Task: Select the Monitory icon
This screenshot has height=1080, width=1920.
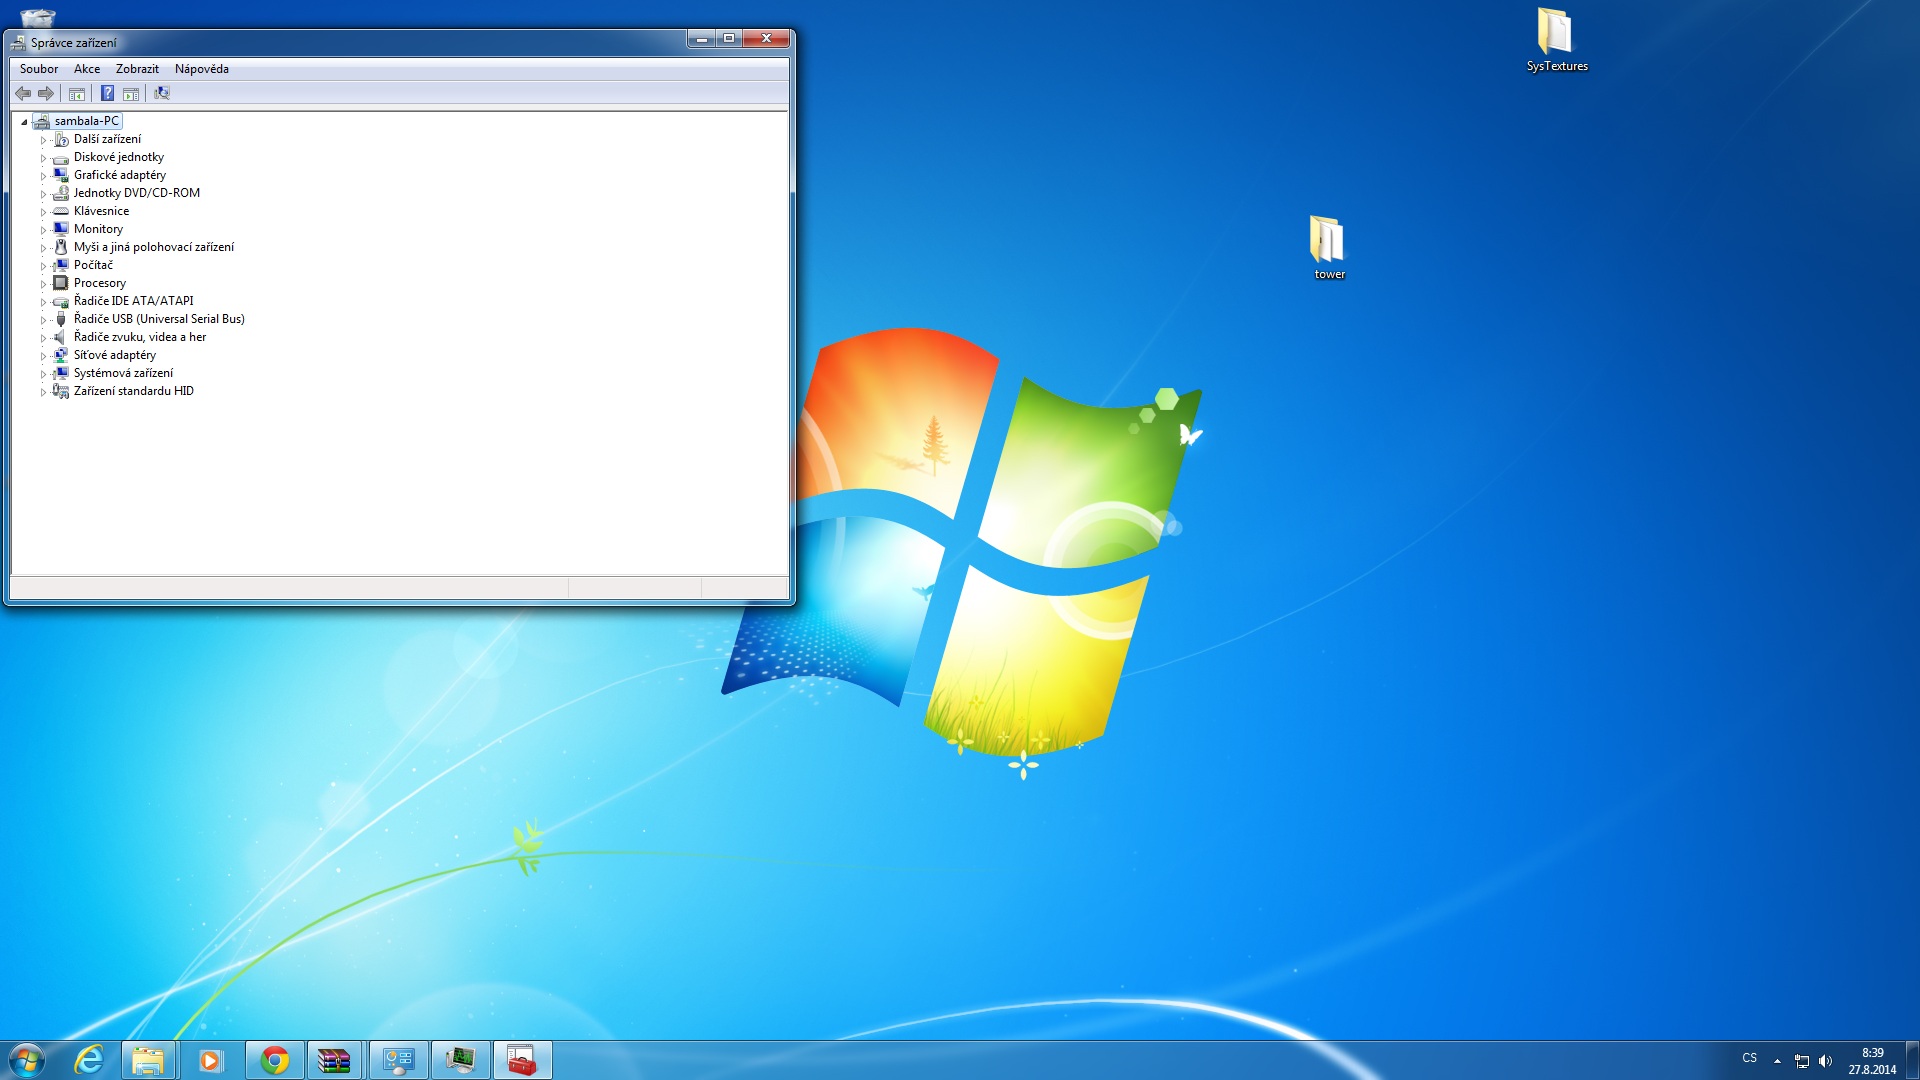Action: pos(61,230)
